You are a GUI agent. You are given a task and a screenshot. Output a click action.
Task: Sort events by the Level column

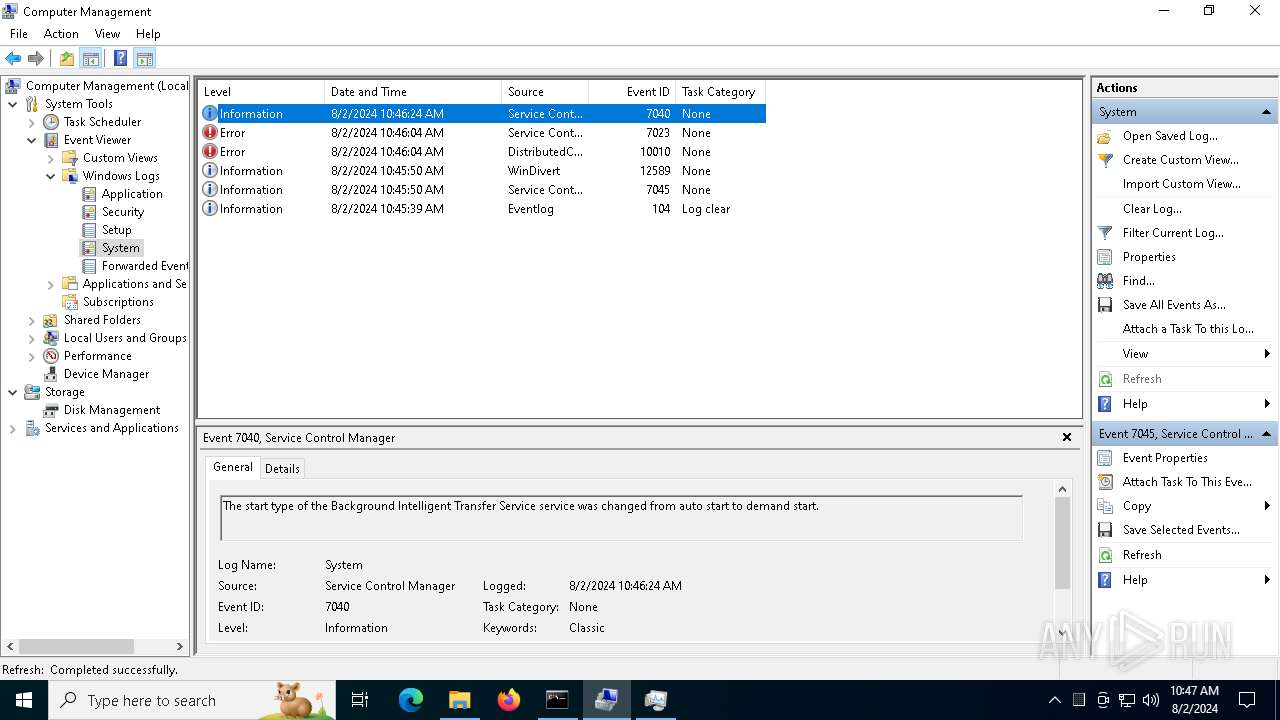click(x=260, y=91)
